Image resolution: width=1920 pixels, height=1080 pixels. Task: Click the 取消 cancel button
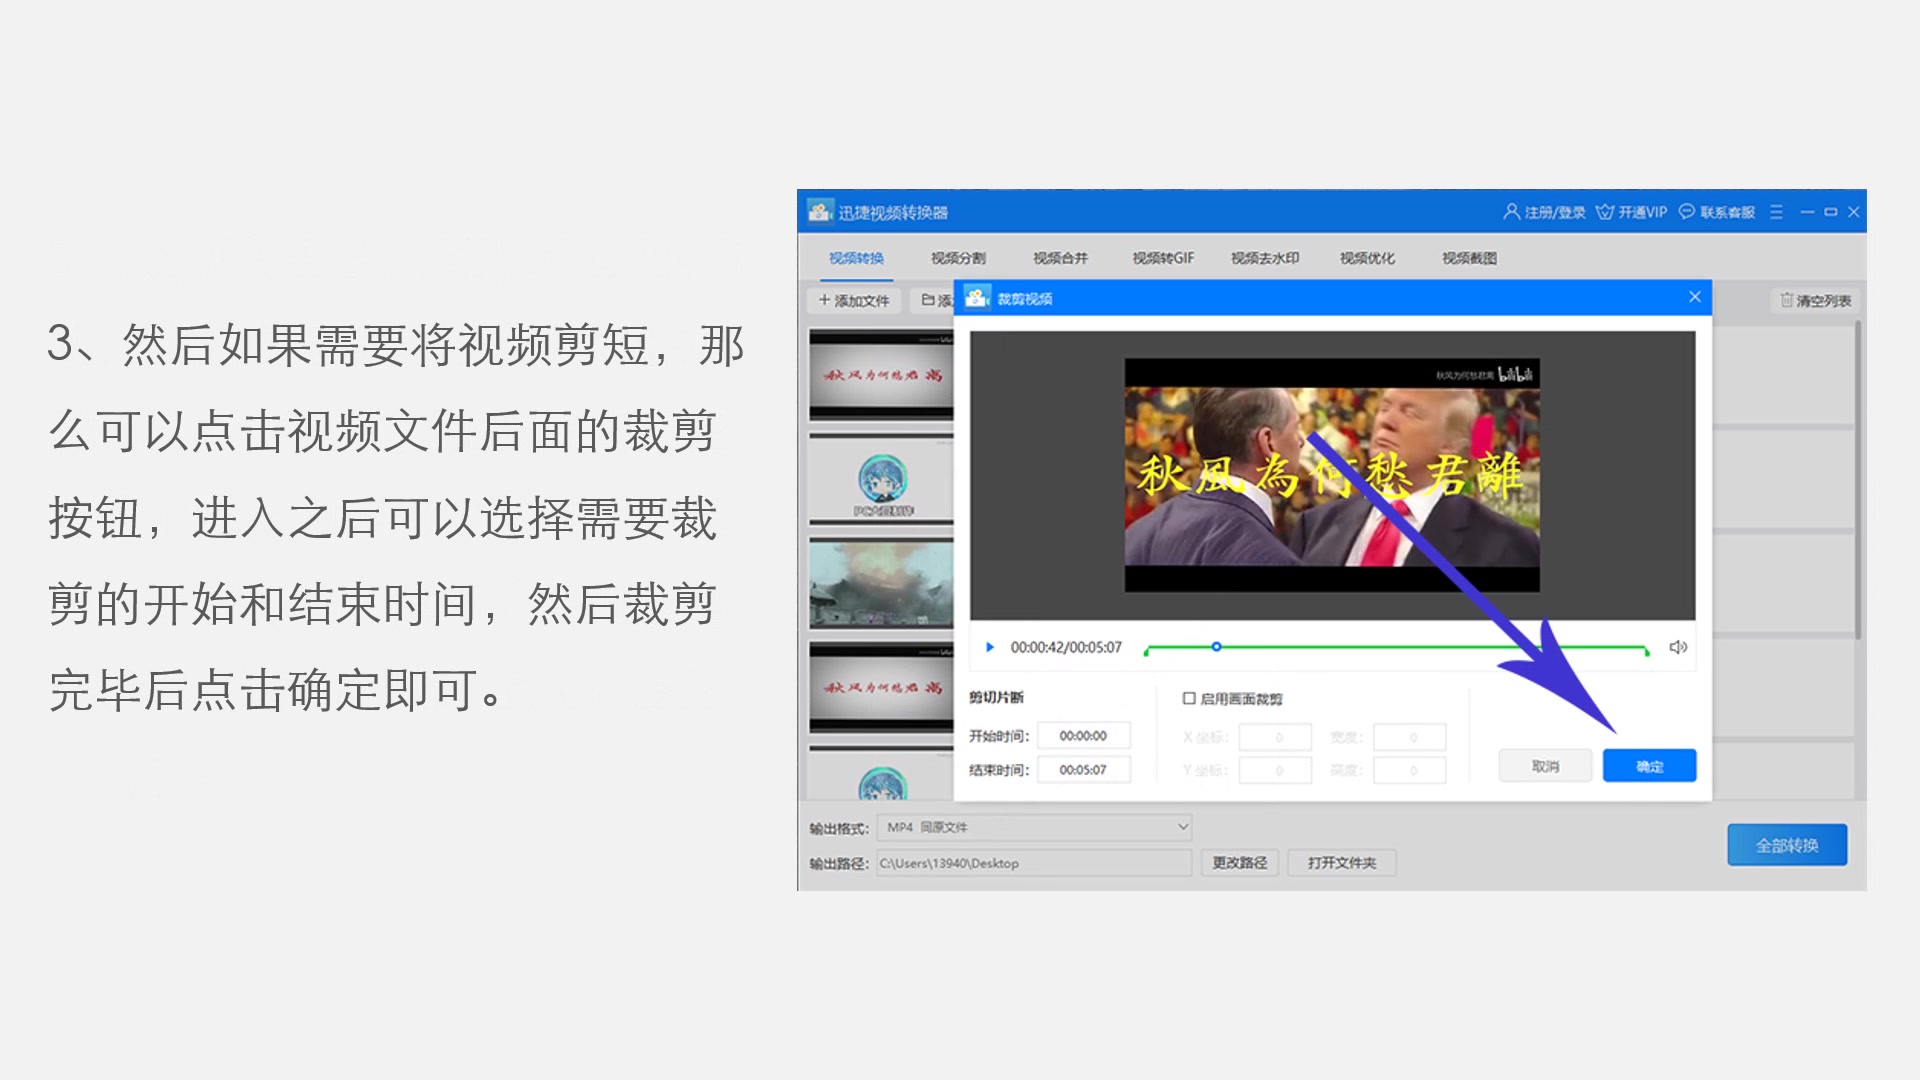pyautogui.click(x=1544, y=765)
